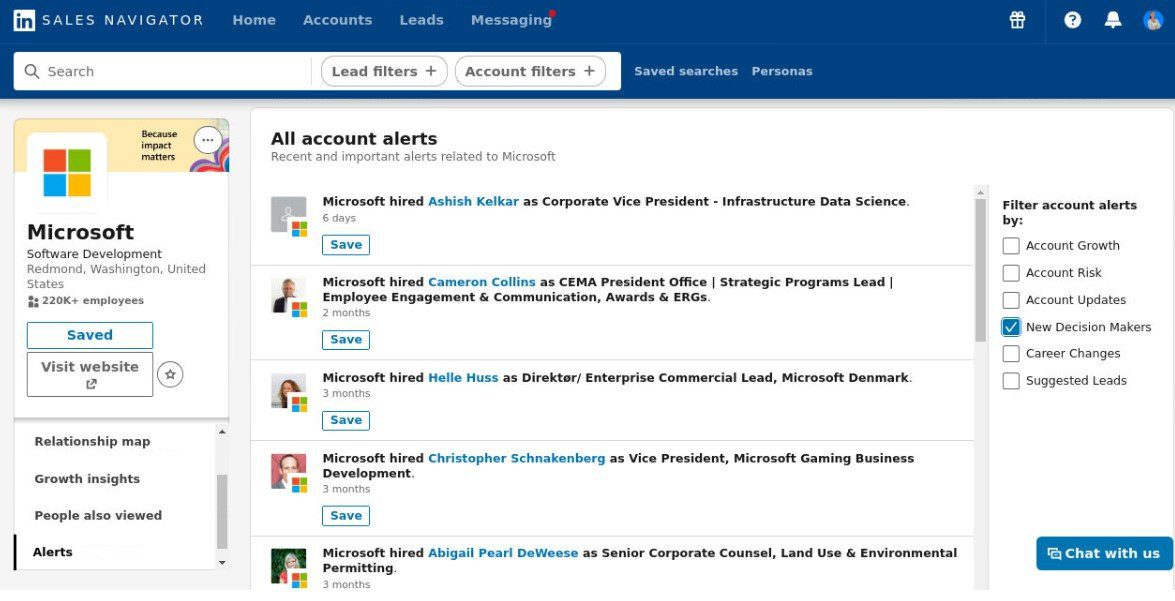Open the profile avatar menu

point(1153,20)
